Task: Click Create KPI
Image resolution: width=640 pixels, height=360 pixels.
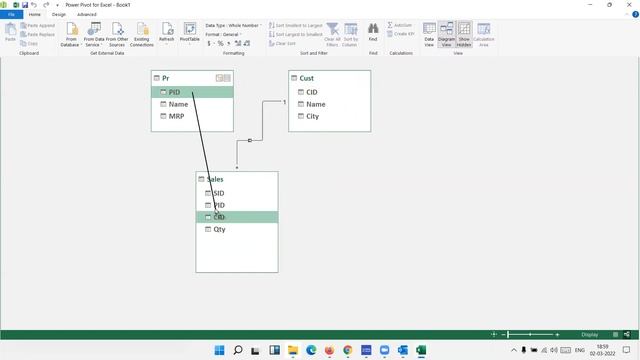Action: [x=401, y=34]
